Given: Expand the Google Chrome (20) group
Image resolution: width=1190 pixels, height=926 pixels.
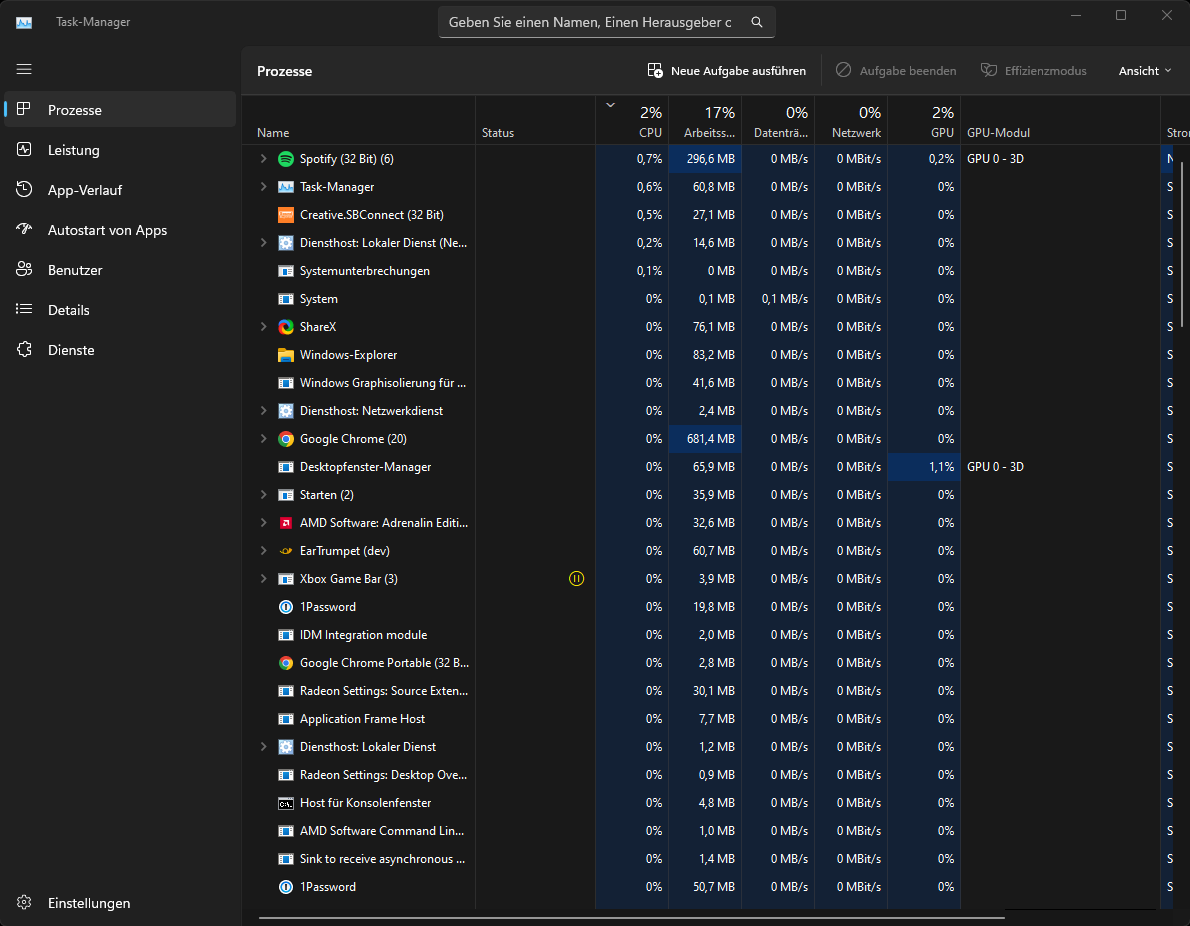Looking at the screenshot, I should coord(263,439).
